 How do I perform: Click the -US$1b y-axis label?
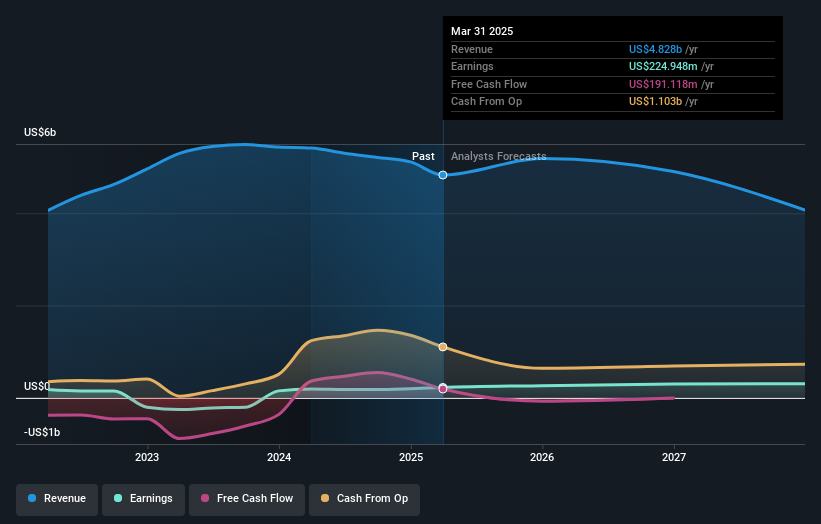[x=42, y=432]
